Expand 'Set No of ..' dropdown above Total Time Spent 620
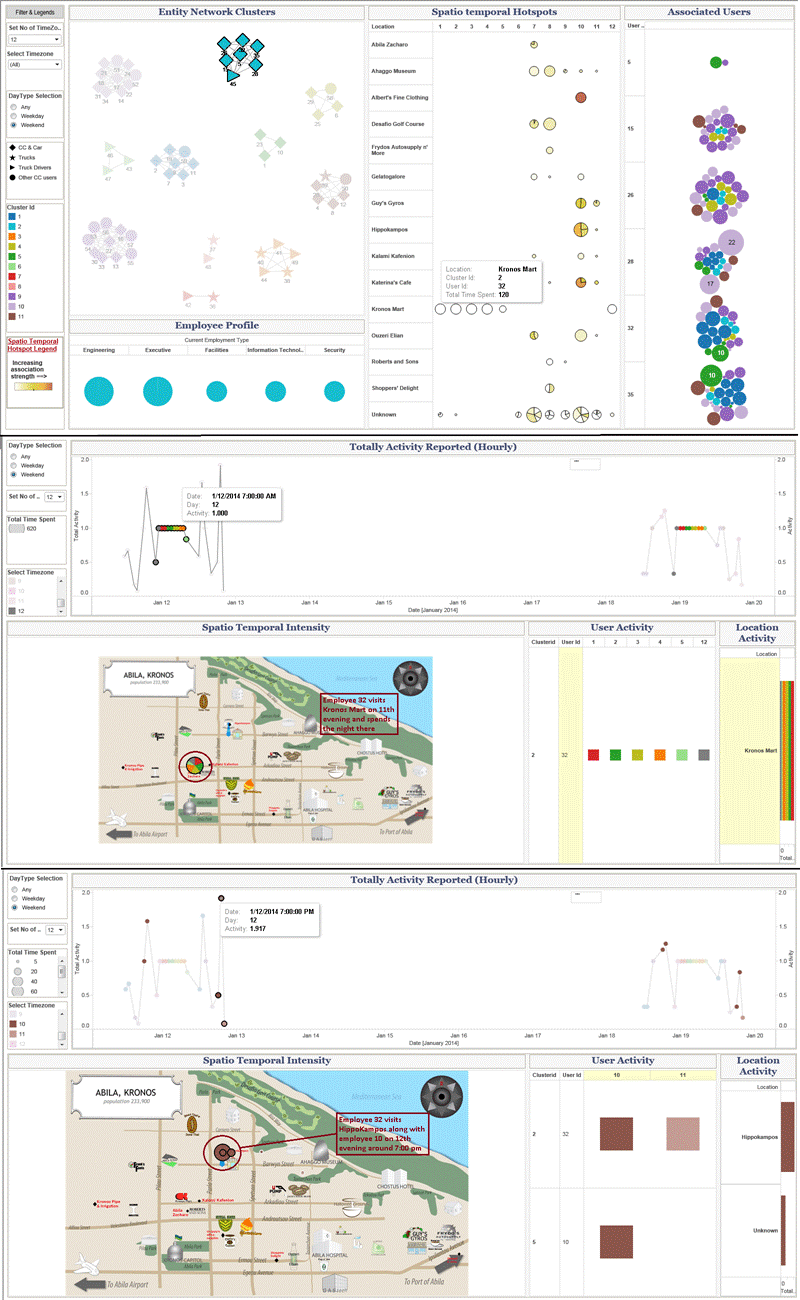 (x=49, y=496)
